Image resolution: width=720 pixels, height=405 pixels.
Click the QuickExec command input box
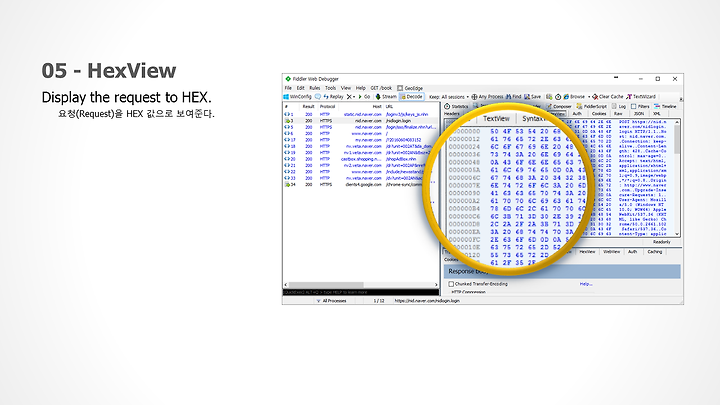point(361,292)
